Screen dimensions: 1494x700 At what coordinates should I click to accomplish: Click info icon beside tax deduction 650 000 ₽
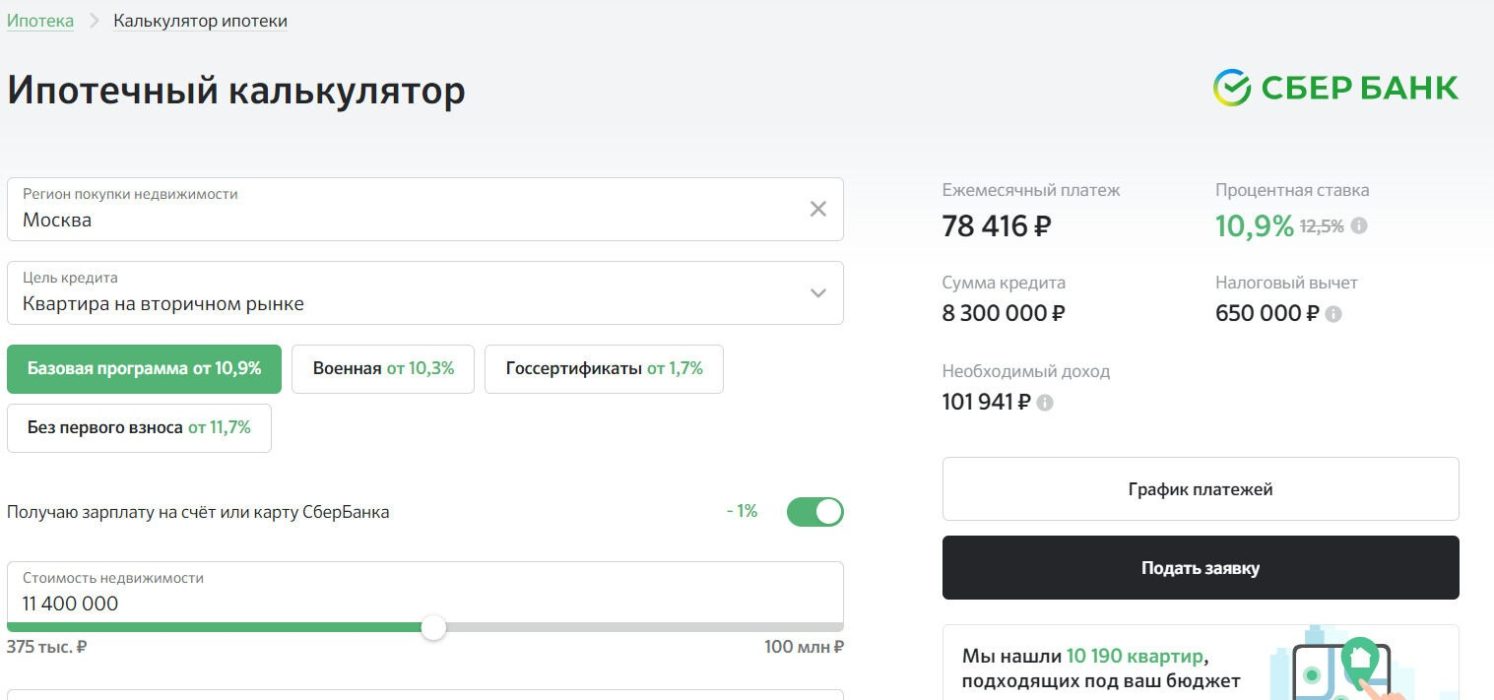pyautogui.click(x=1333, y=314)
